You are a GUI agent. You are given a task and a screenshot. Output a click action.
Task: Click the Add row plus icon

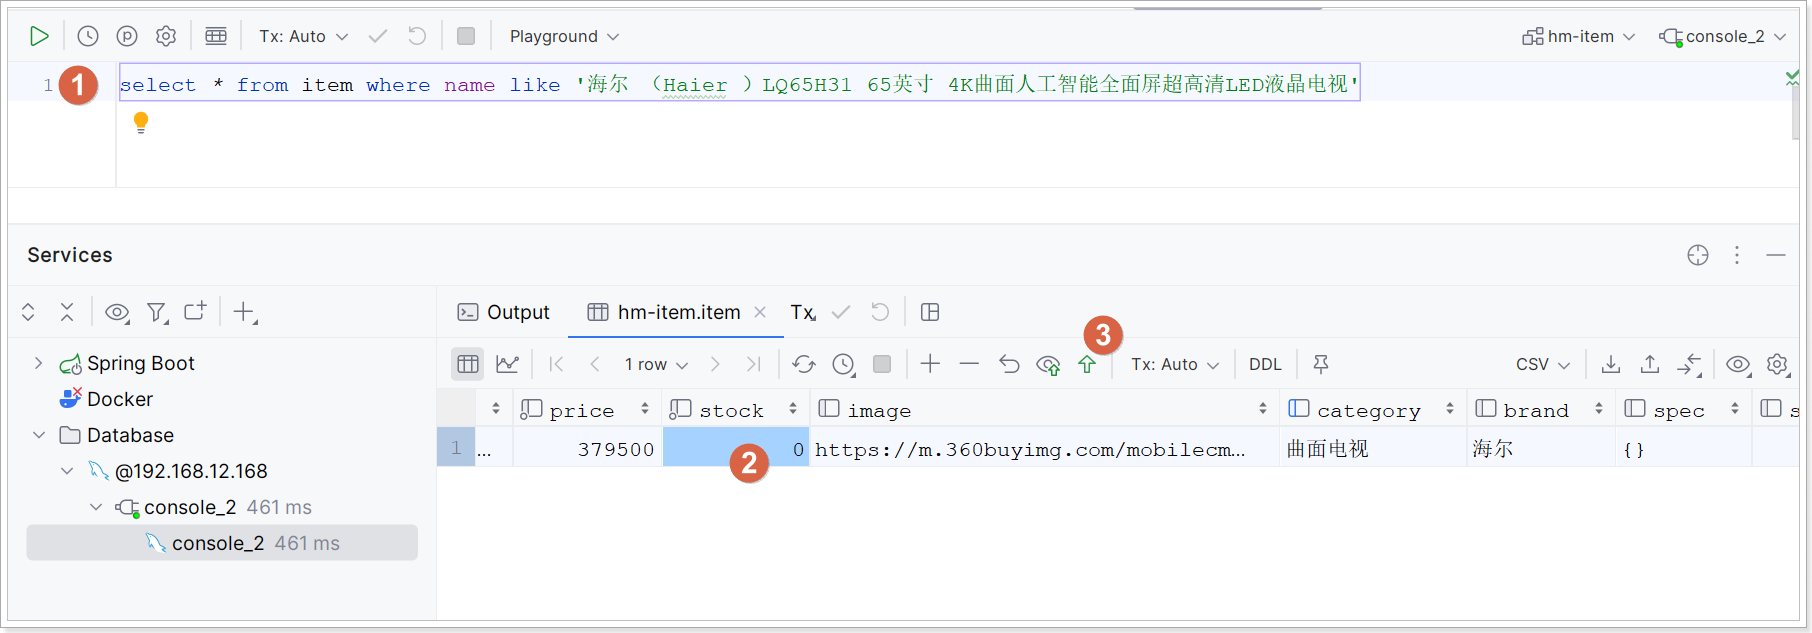point(930,364)
